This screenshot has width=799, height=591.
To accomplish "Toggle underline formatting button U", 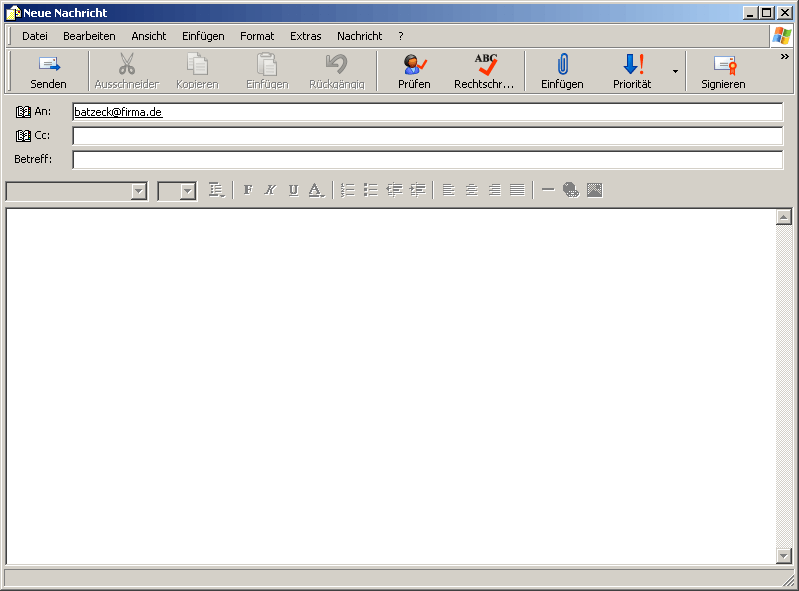I will coord(293,190).
